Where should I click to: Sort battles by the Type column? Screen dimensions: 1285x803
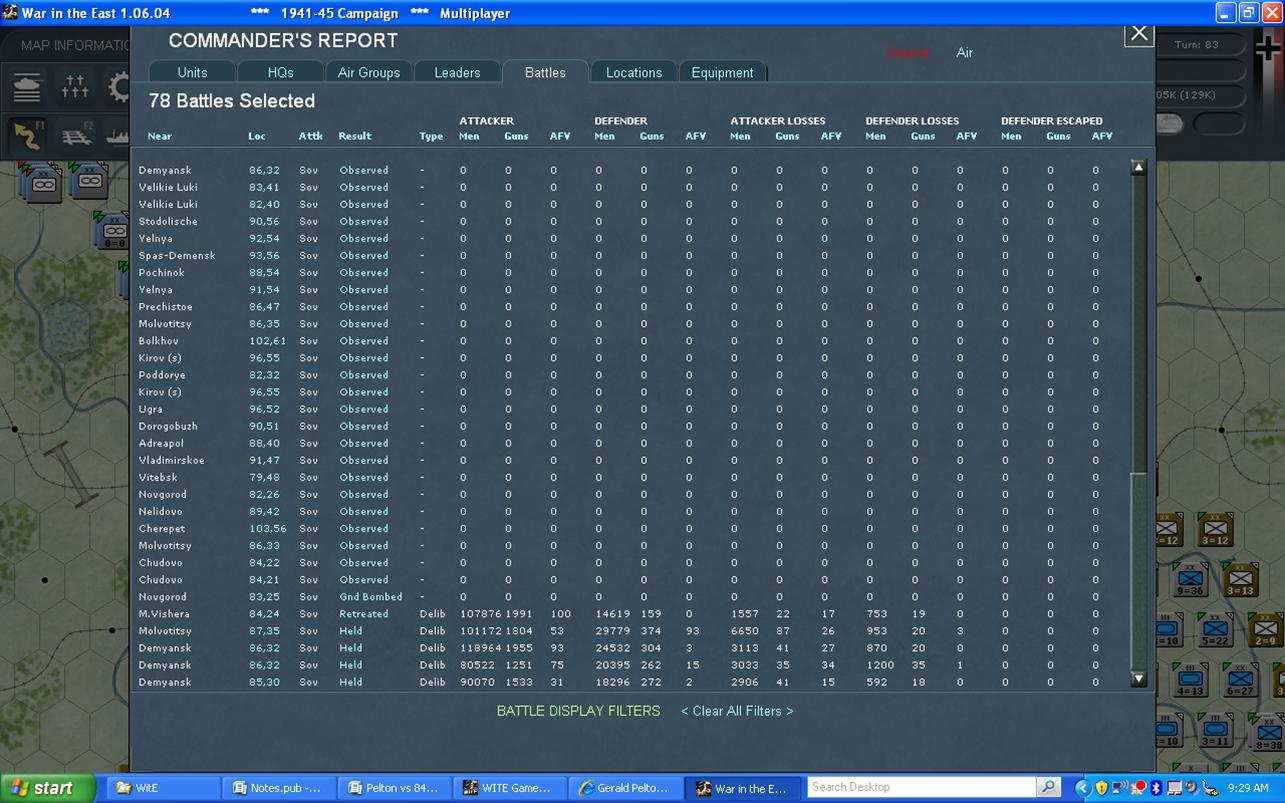pyautogui.click(x=431, y=136)
